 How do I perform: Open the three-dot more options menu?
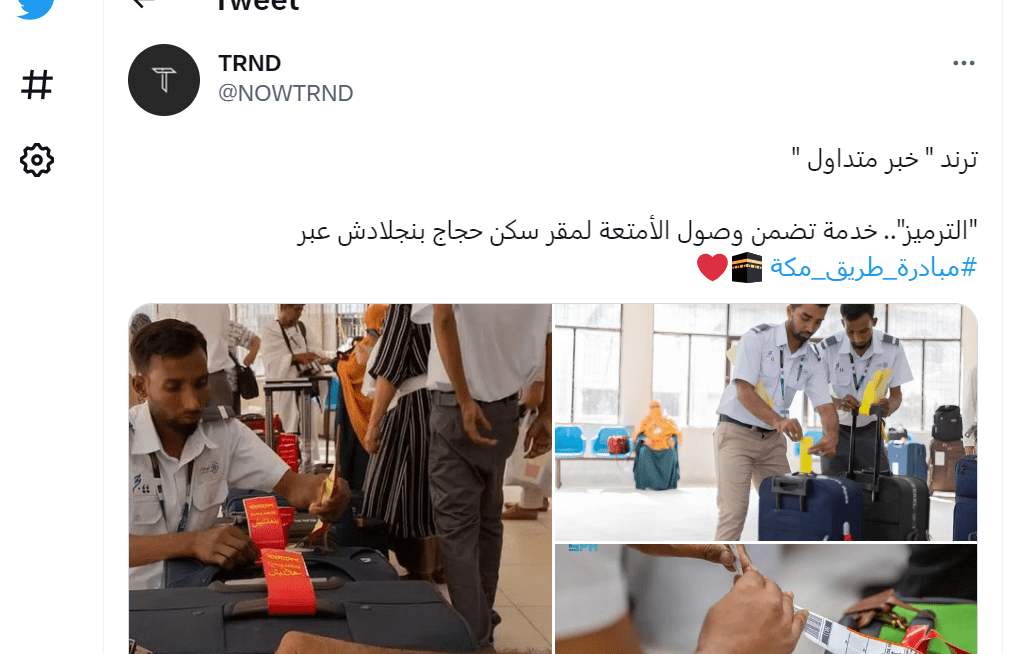point(963,63)
